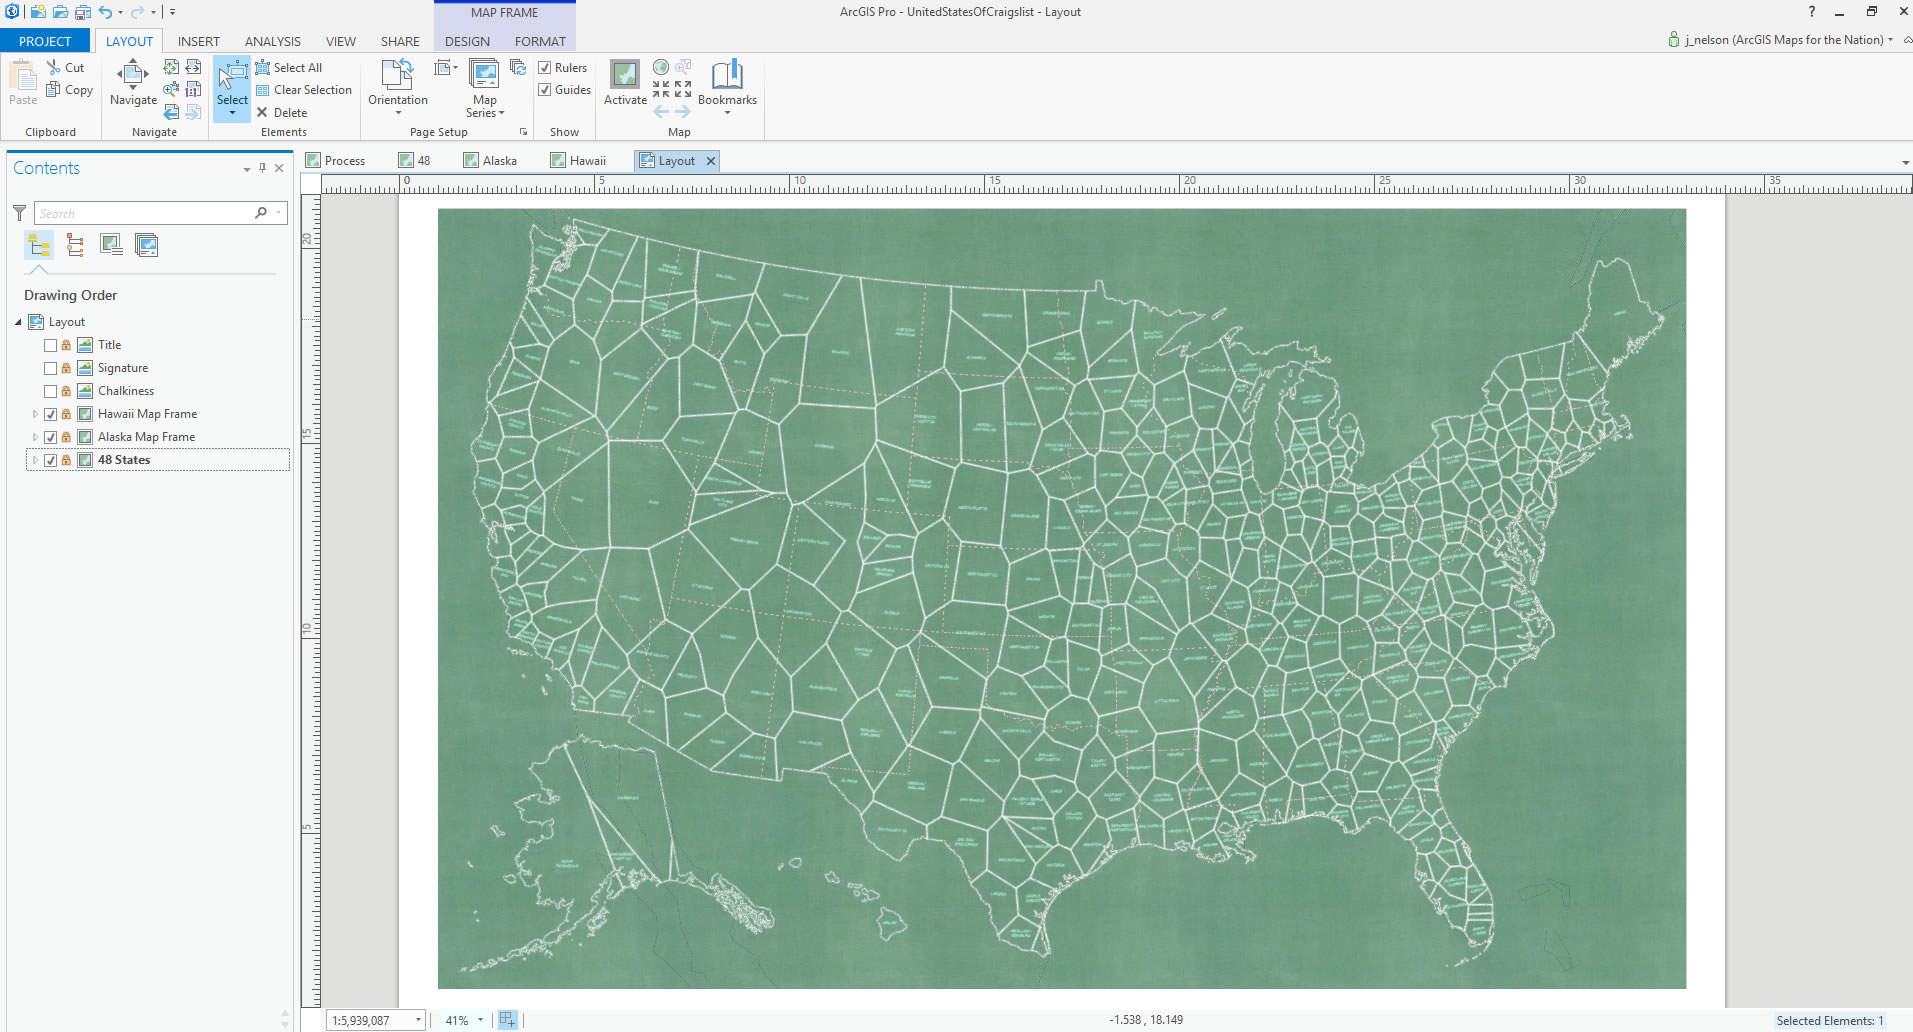Click the Open Project folder icon
This screenshot has height=1032, width=1913.
(x=60, y=12)
